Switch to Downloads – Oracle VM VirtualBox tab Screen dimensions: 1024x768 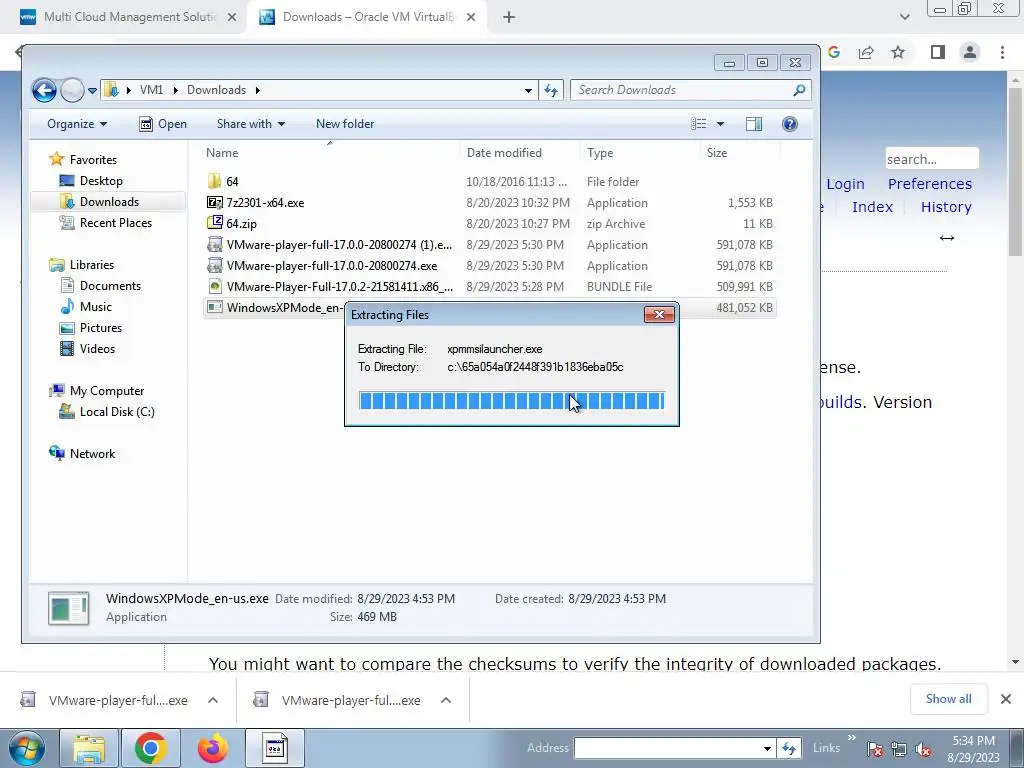pos(368,17)
